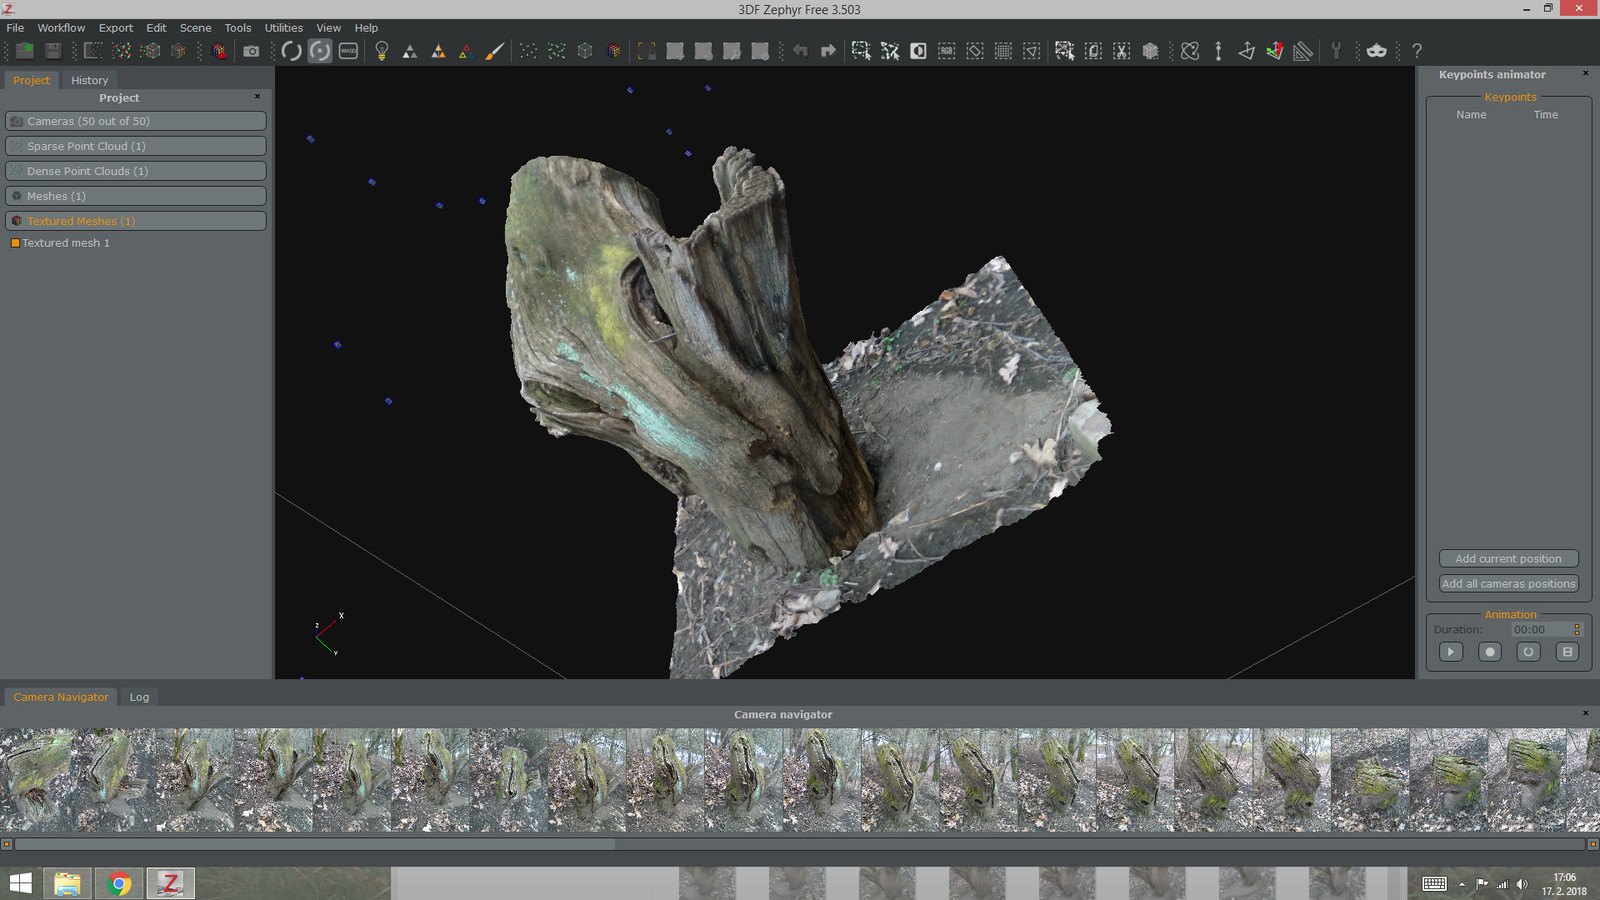Toggle the Dense Point Clouds category
Image resolution: width=1600 pixels, height=900 pixels.
[135, 170]
